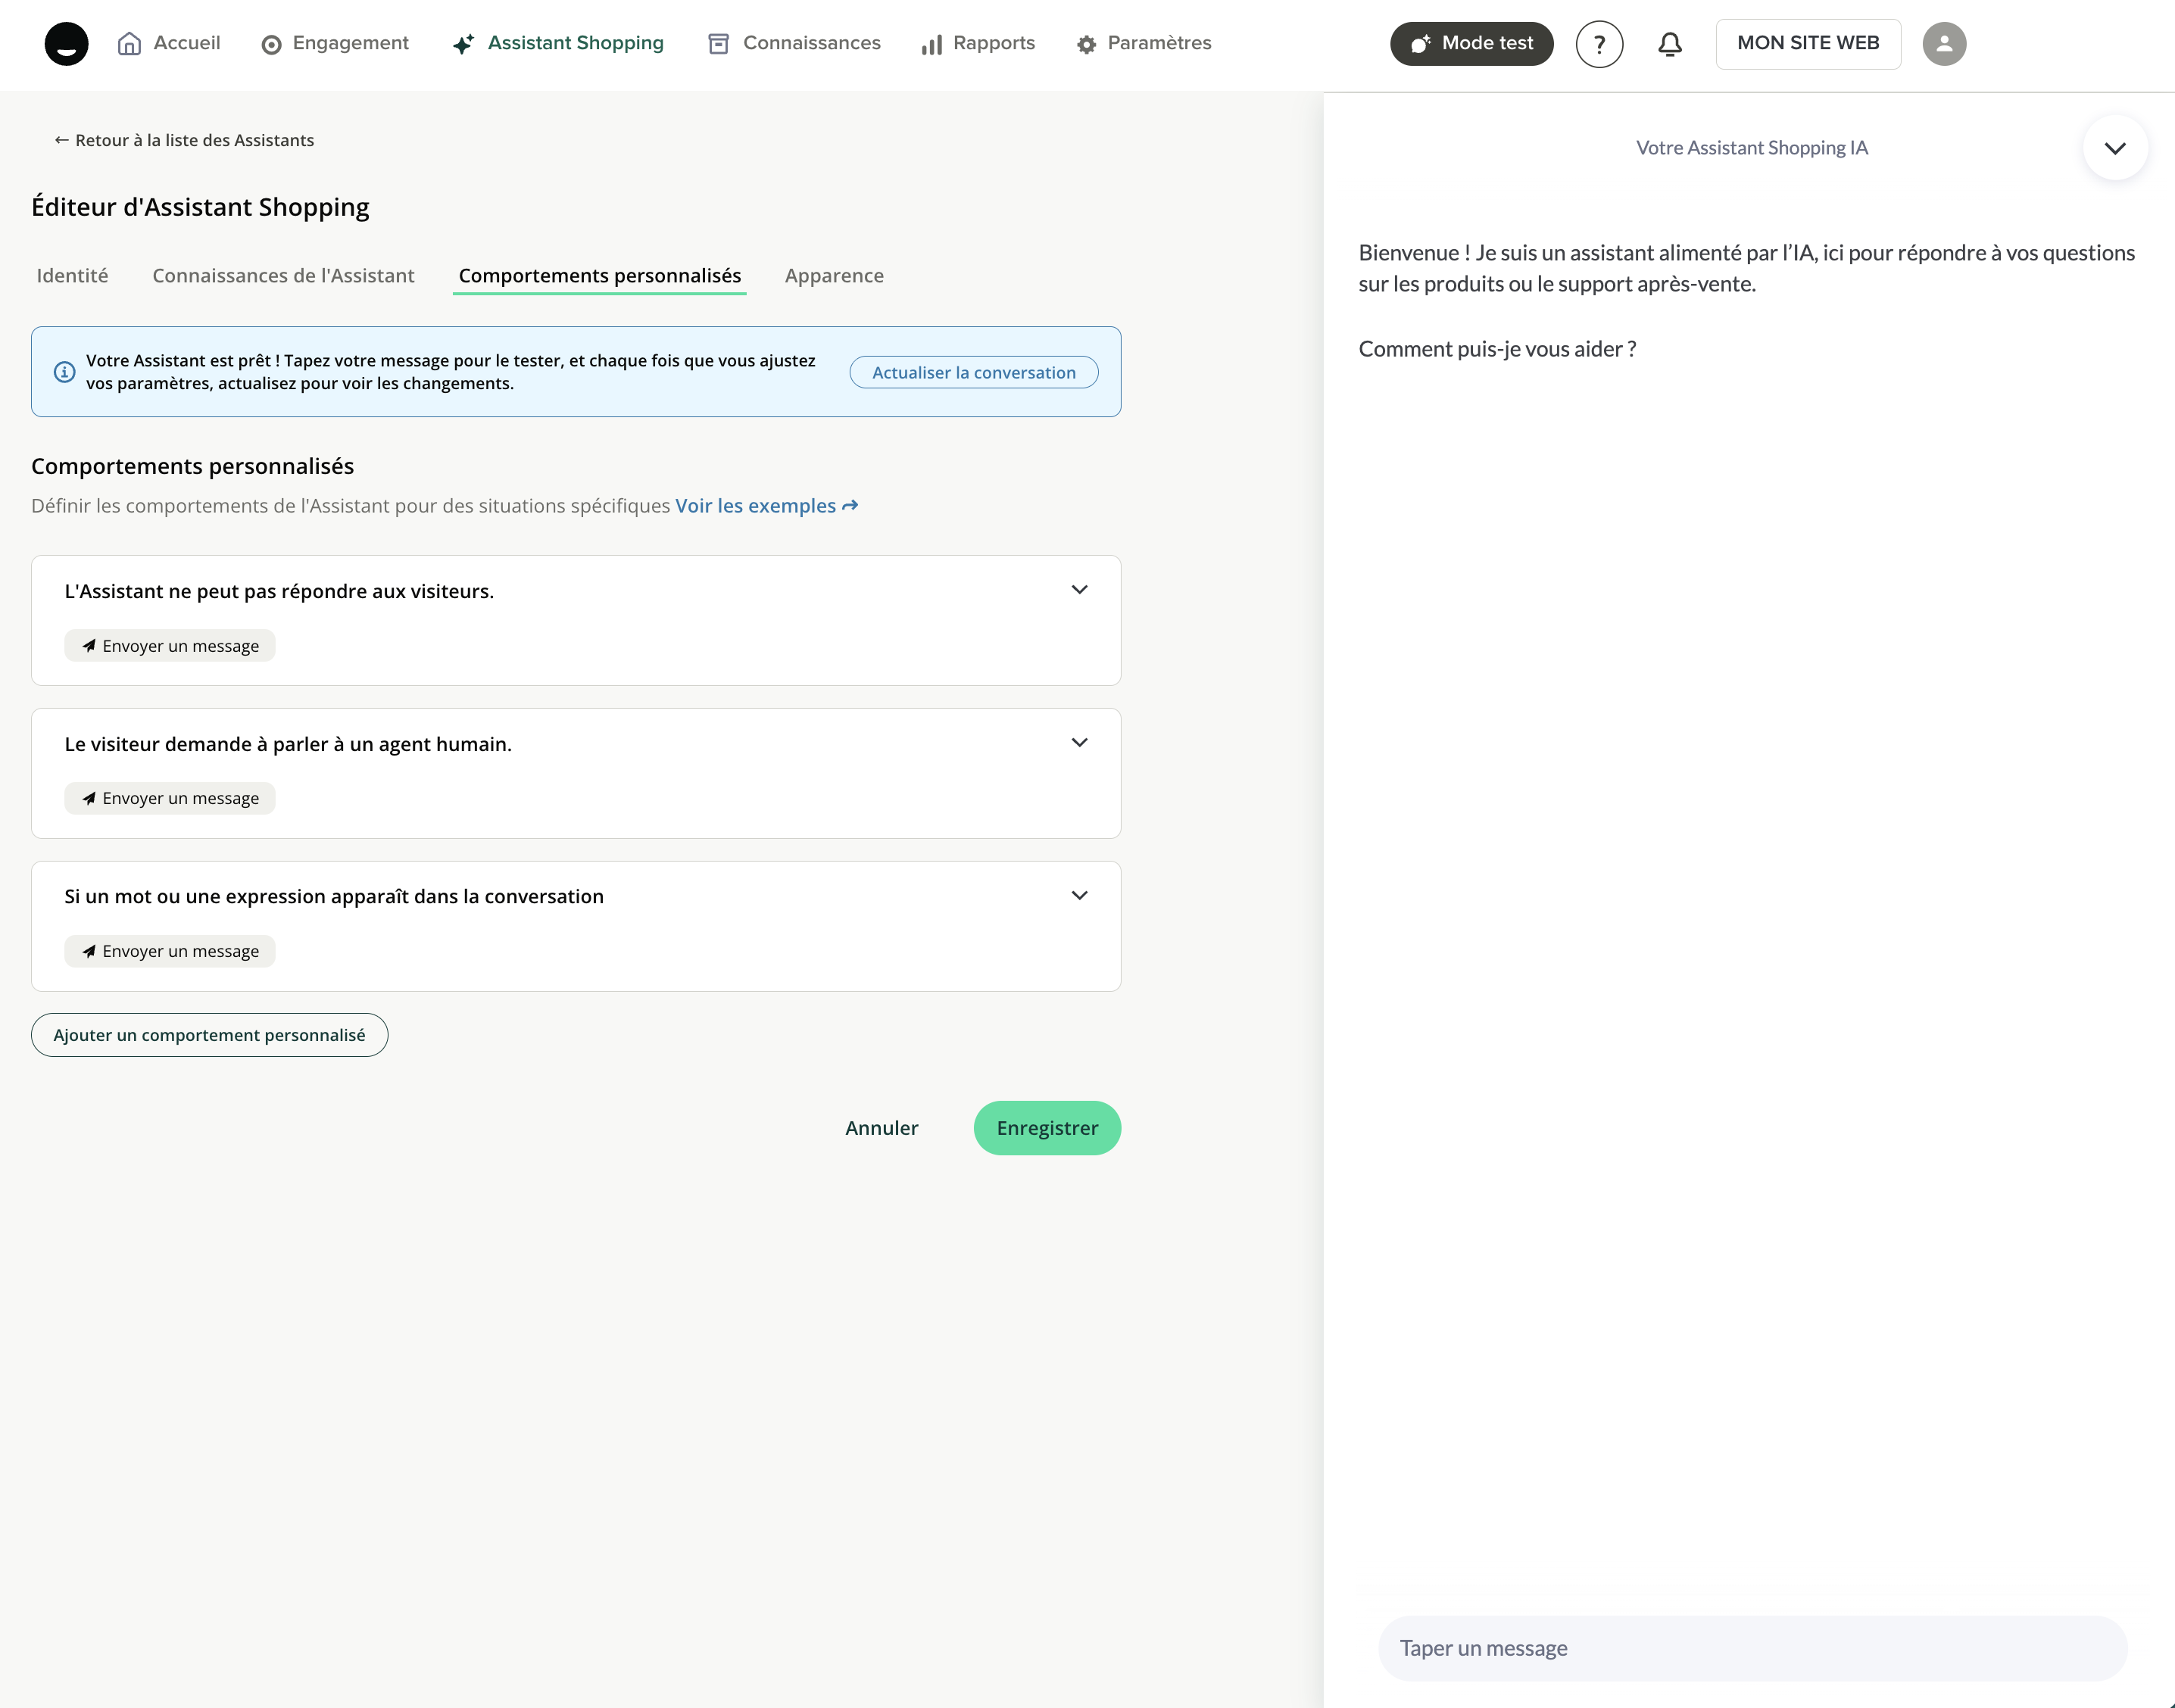The width and height of the screenshot is (2175, 1708).
Task: Open the Paramètres menu
Action: (1144, 44)
